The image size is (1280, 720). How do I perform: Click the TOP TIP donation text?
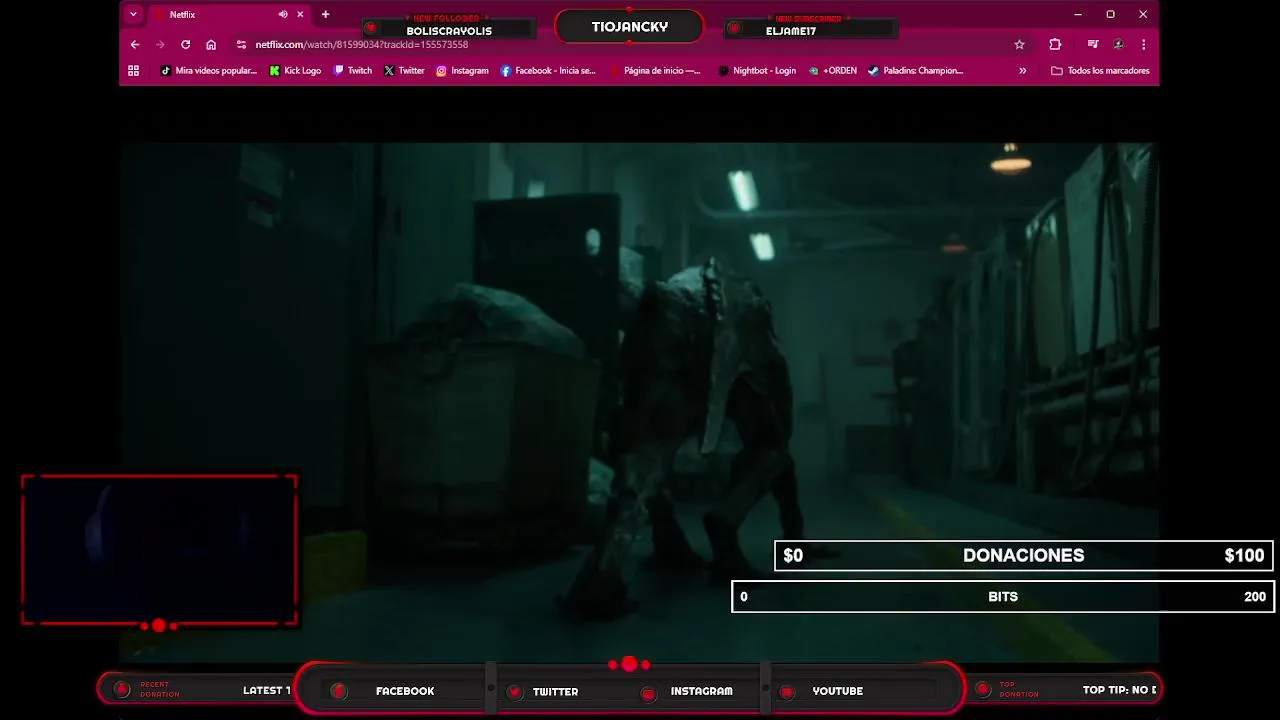click(1119, 690)
